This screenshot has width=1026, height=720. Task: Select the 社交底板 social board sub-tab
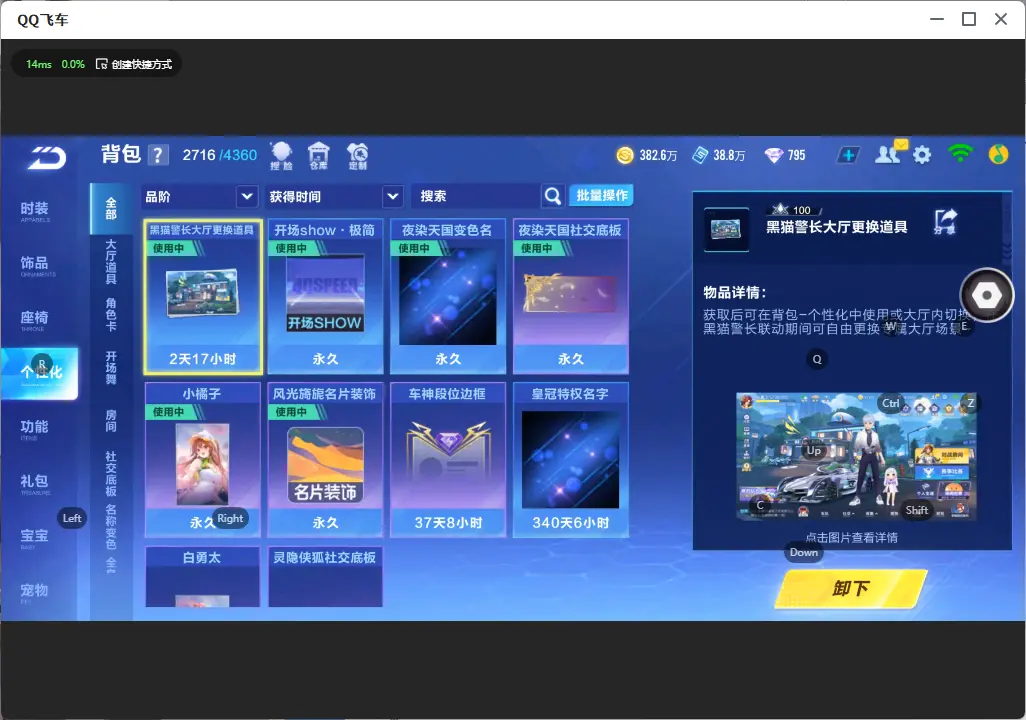pos(111,474)
